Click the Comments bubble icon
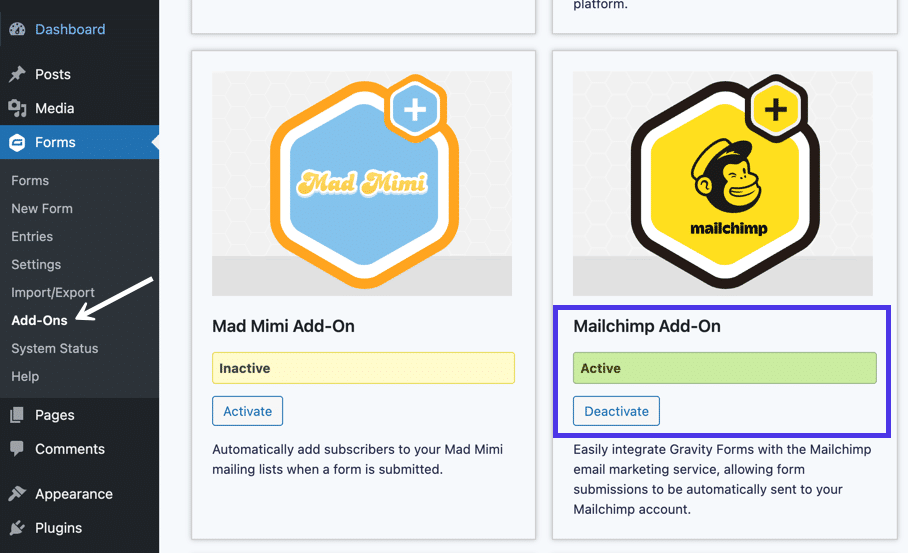908x553 pixels. click(x=17, y=449)
